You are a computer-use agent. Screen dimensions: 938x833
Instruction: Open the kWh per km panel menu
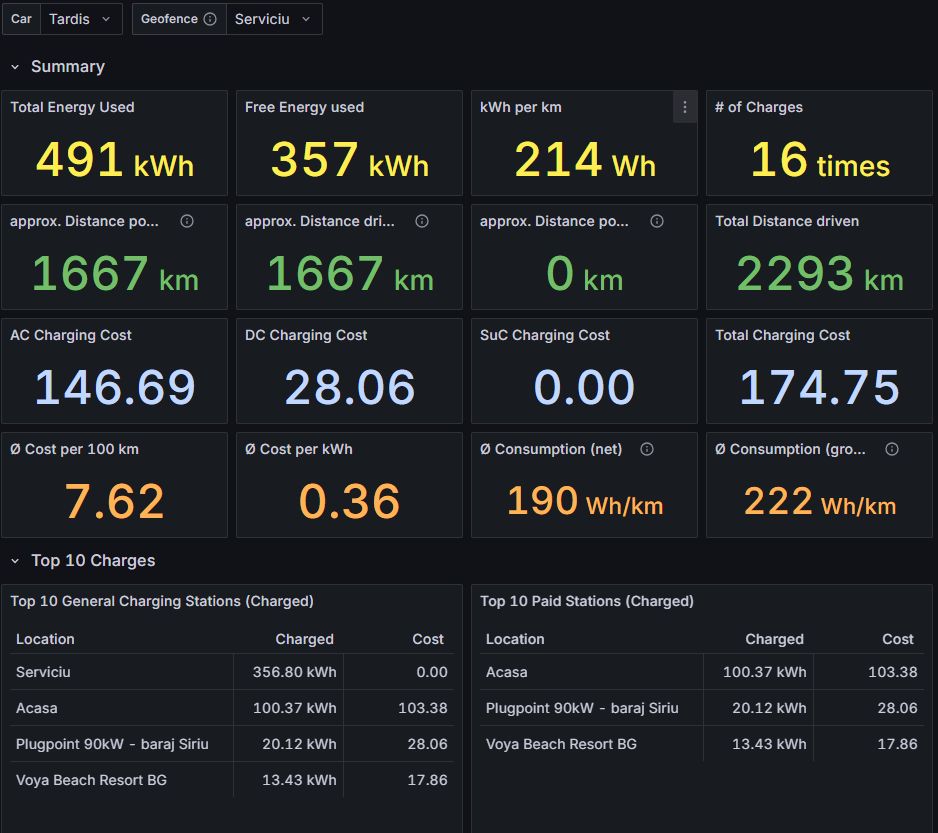click(684, 108)
